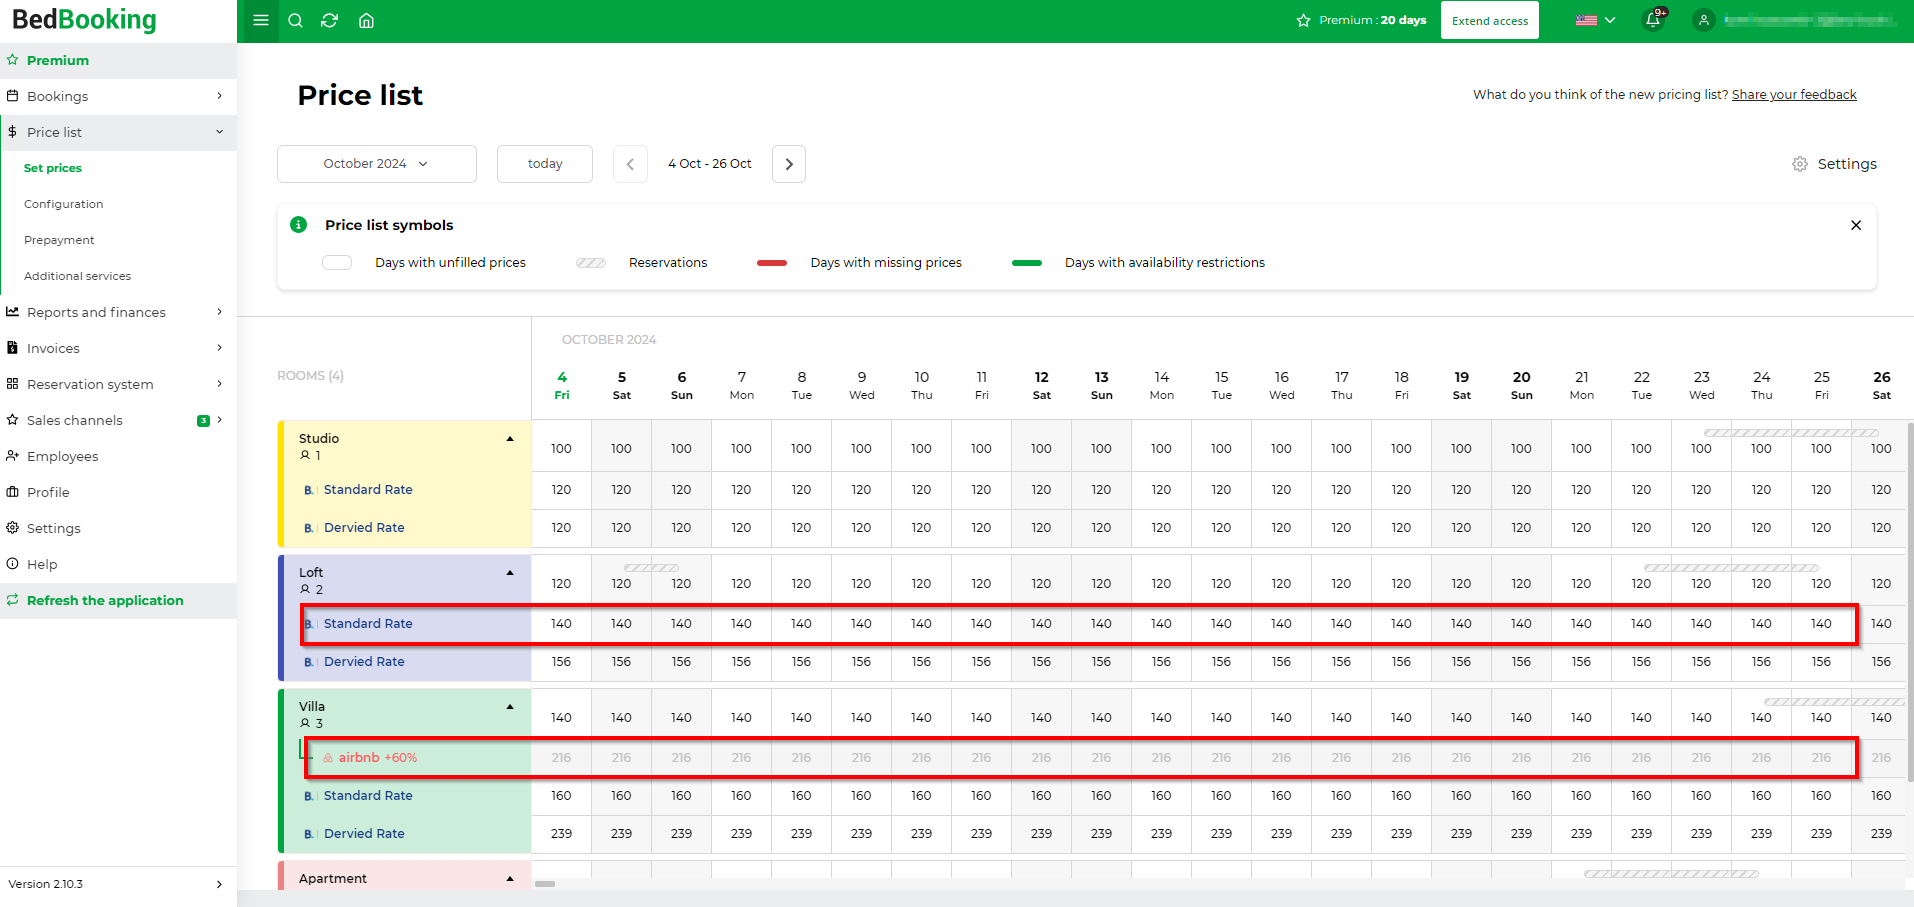Expand the Version 2.10.3 entry
Screen dimensions: 1914x907
219,884
